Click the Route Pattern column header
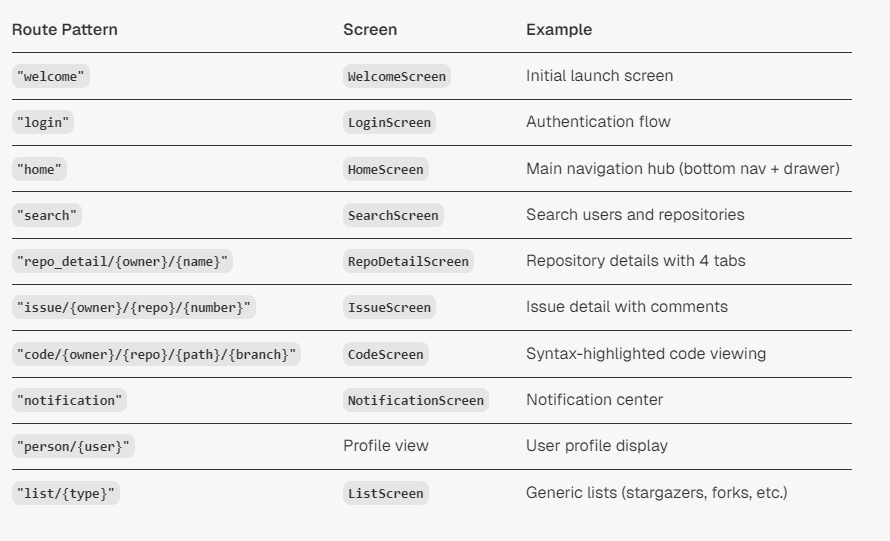The height and width of the screenshot is (541, 890). pos(65,30)
